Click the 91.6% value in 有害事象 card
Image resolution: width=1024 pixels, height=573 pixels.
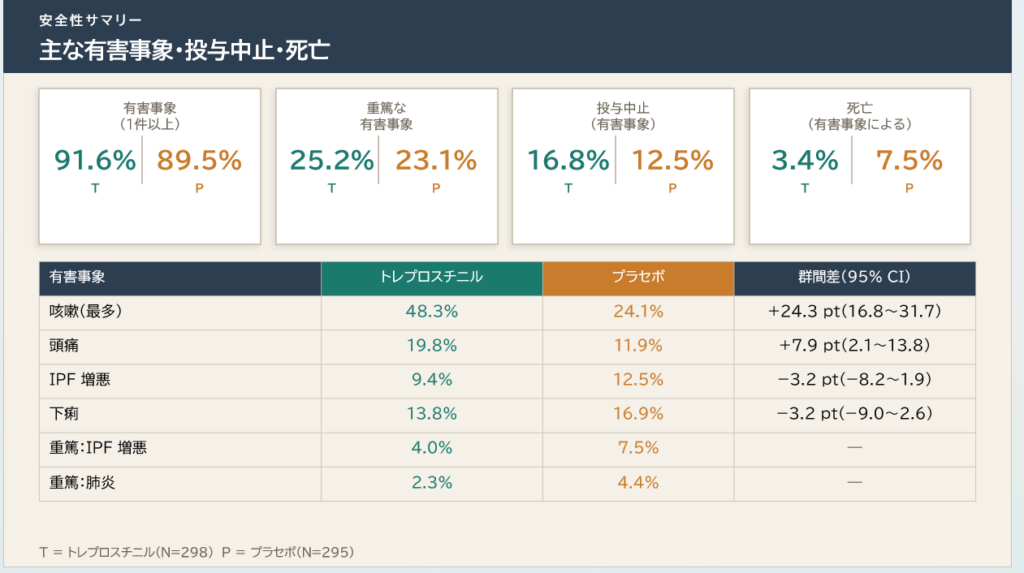(95, 160)
